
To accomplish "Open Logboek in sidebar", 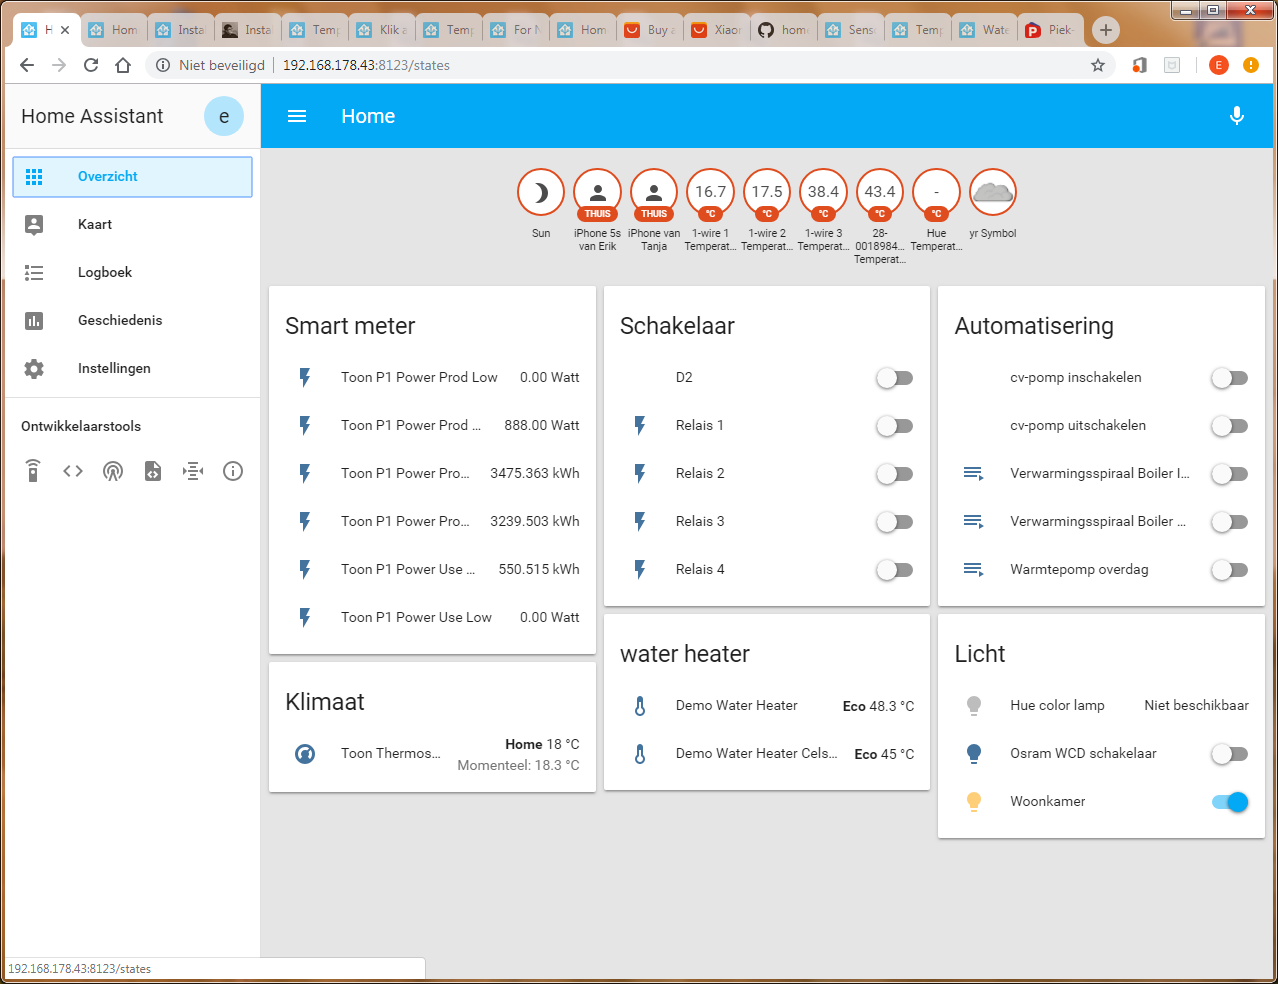I will (x=132, y=273).
